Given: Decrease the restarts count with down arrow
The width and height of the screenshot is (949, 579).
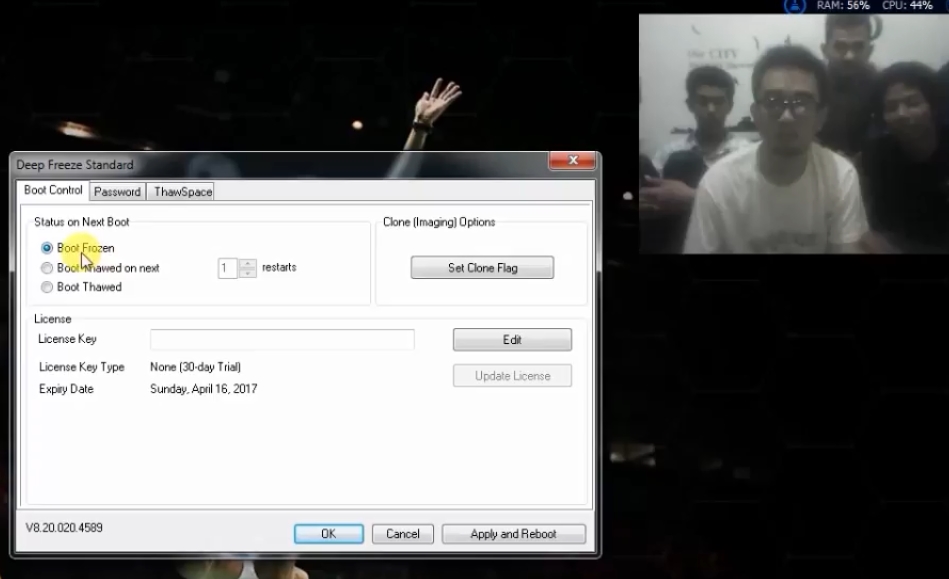Looking at the screenshot, I should (x=248, y=273).
